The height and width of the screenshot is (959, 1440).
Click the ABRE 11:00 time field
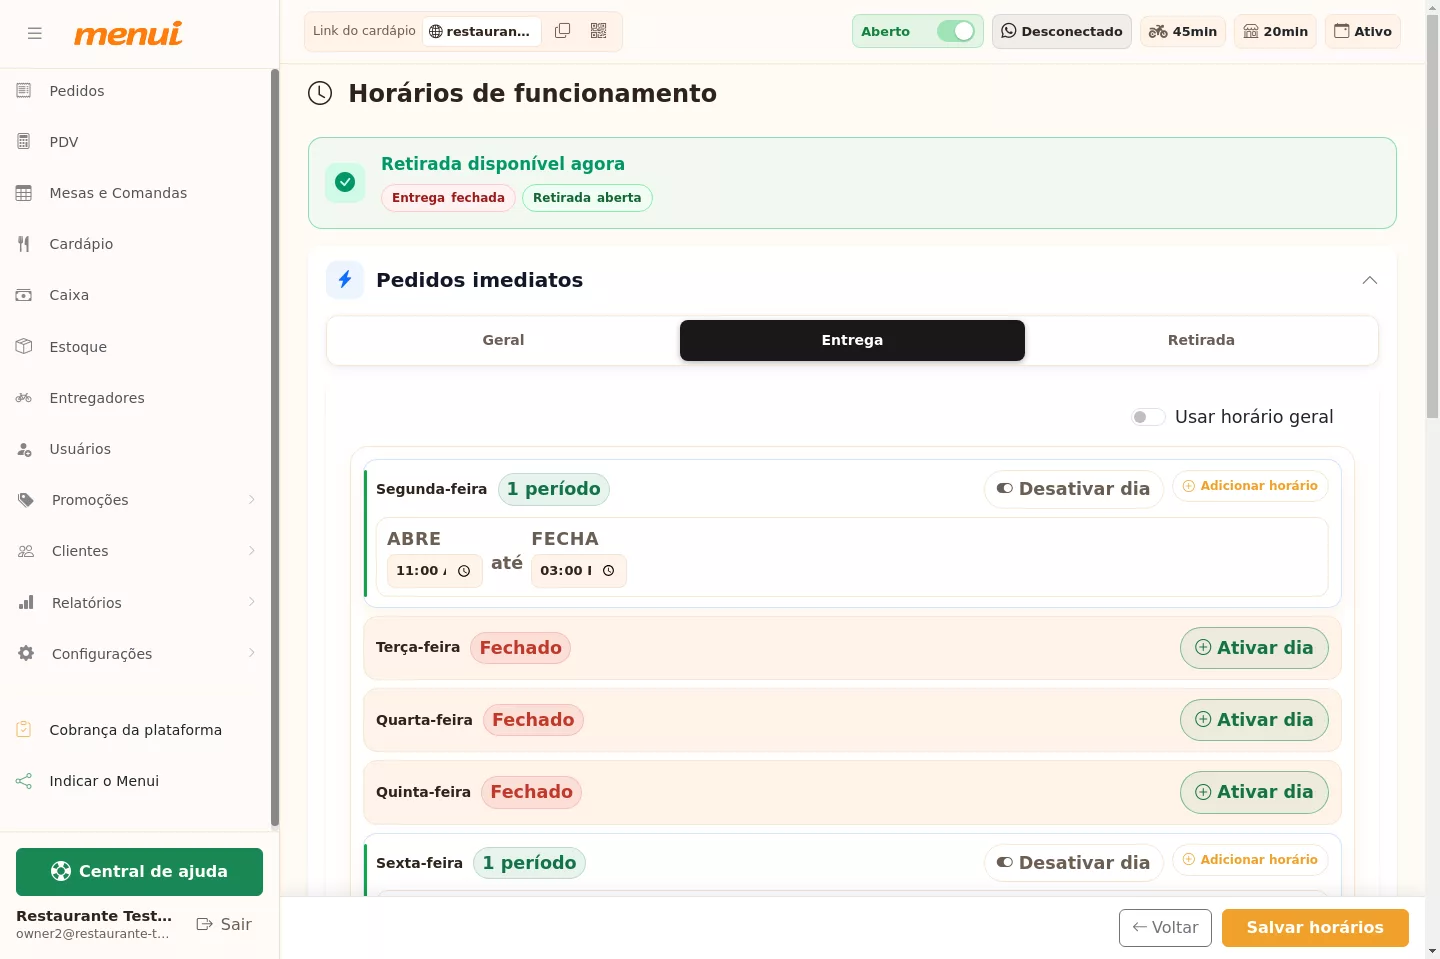pos(434,571)
